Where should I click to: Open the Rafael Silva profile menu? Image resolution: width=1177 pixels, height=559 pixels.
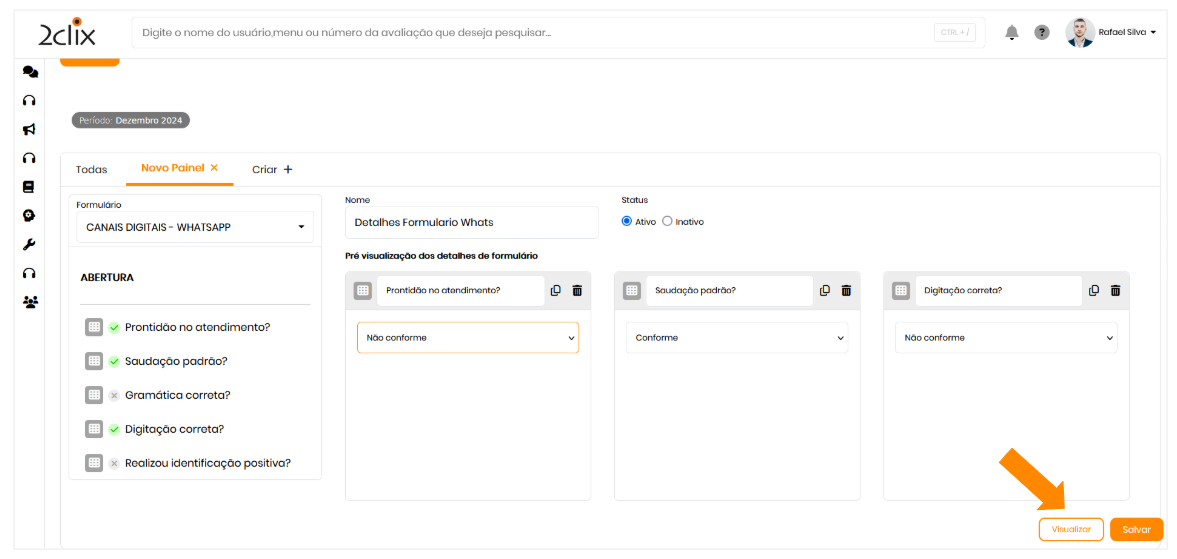click(x=1111, y=33)
